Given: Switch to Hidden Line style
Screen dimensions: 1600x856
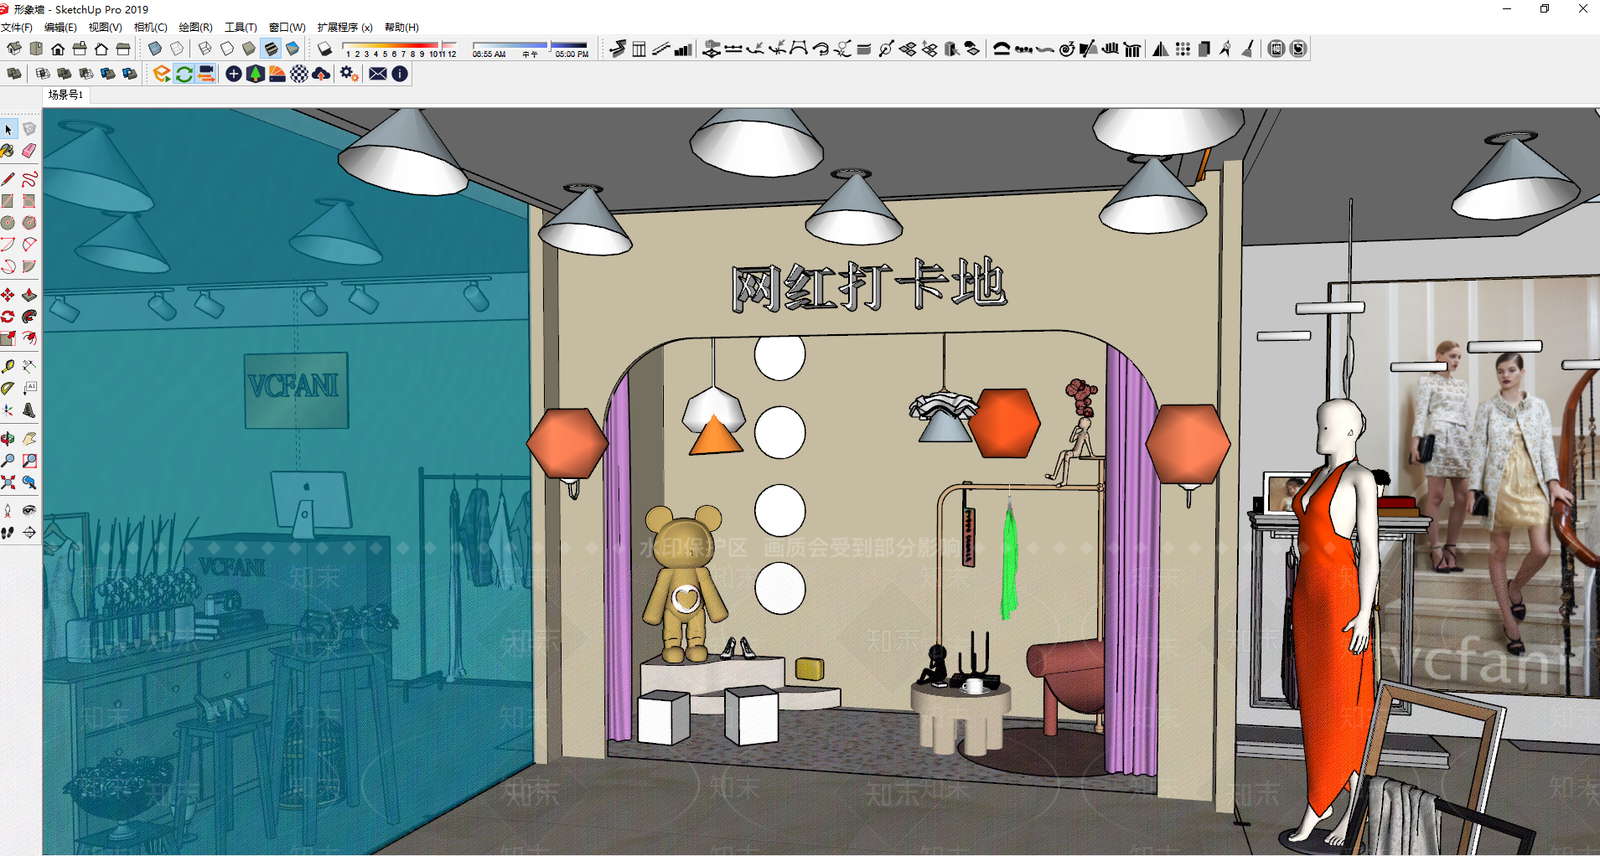Looking at the screenshot, I should point(227,48).
